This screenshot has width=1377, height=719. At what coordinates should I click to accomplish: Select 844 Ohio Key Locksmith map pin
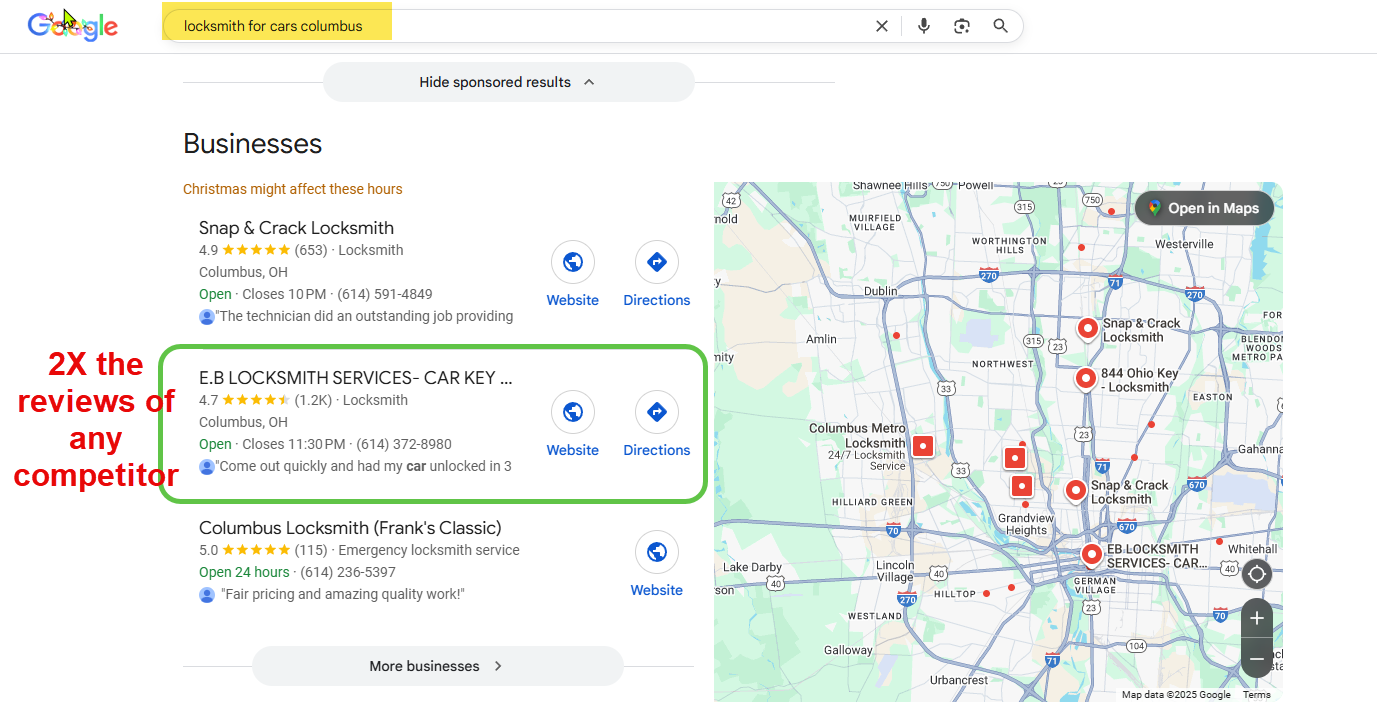tap(1086, 378)
